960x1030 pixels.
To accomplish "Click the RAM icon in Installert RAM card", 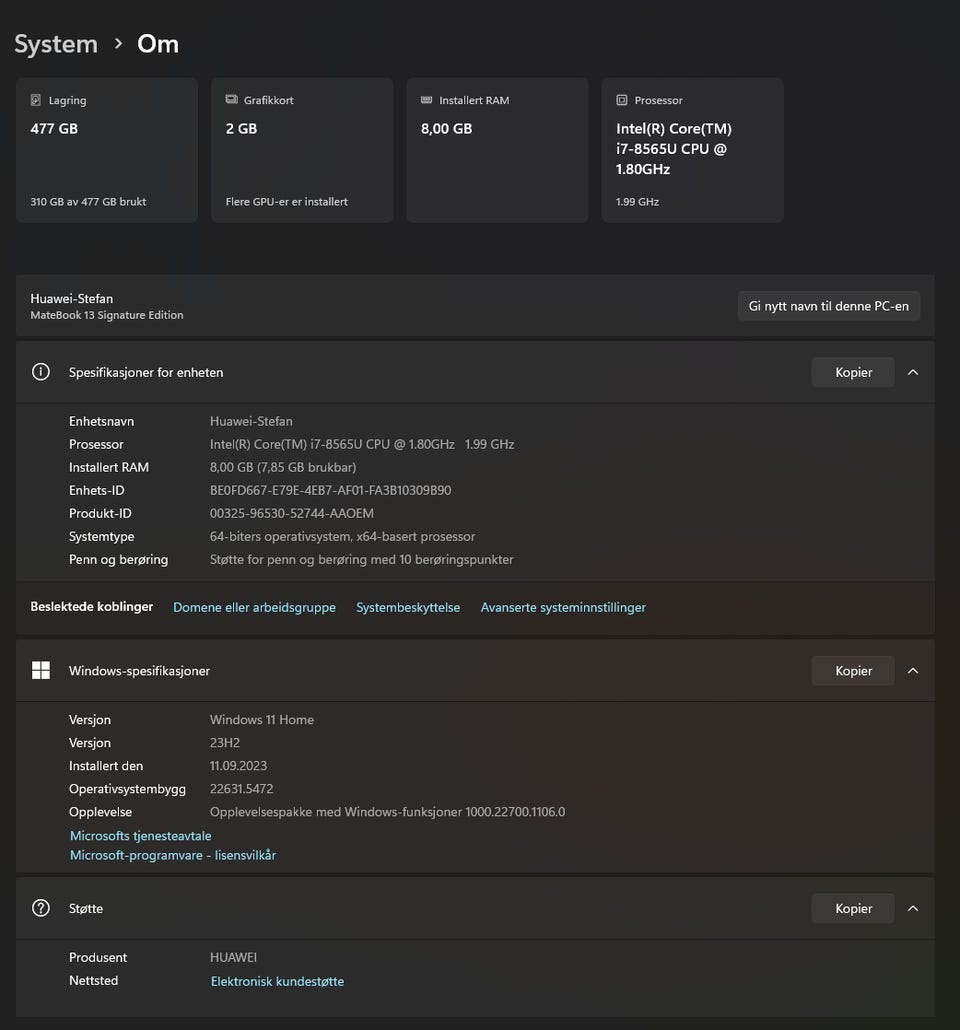I will [427, 100].
